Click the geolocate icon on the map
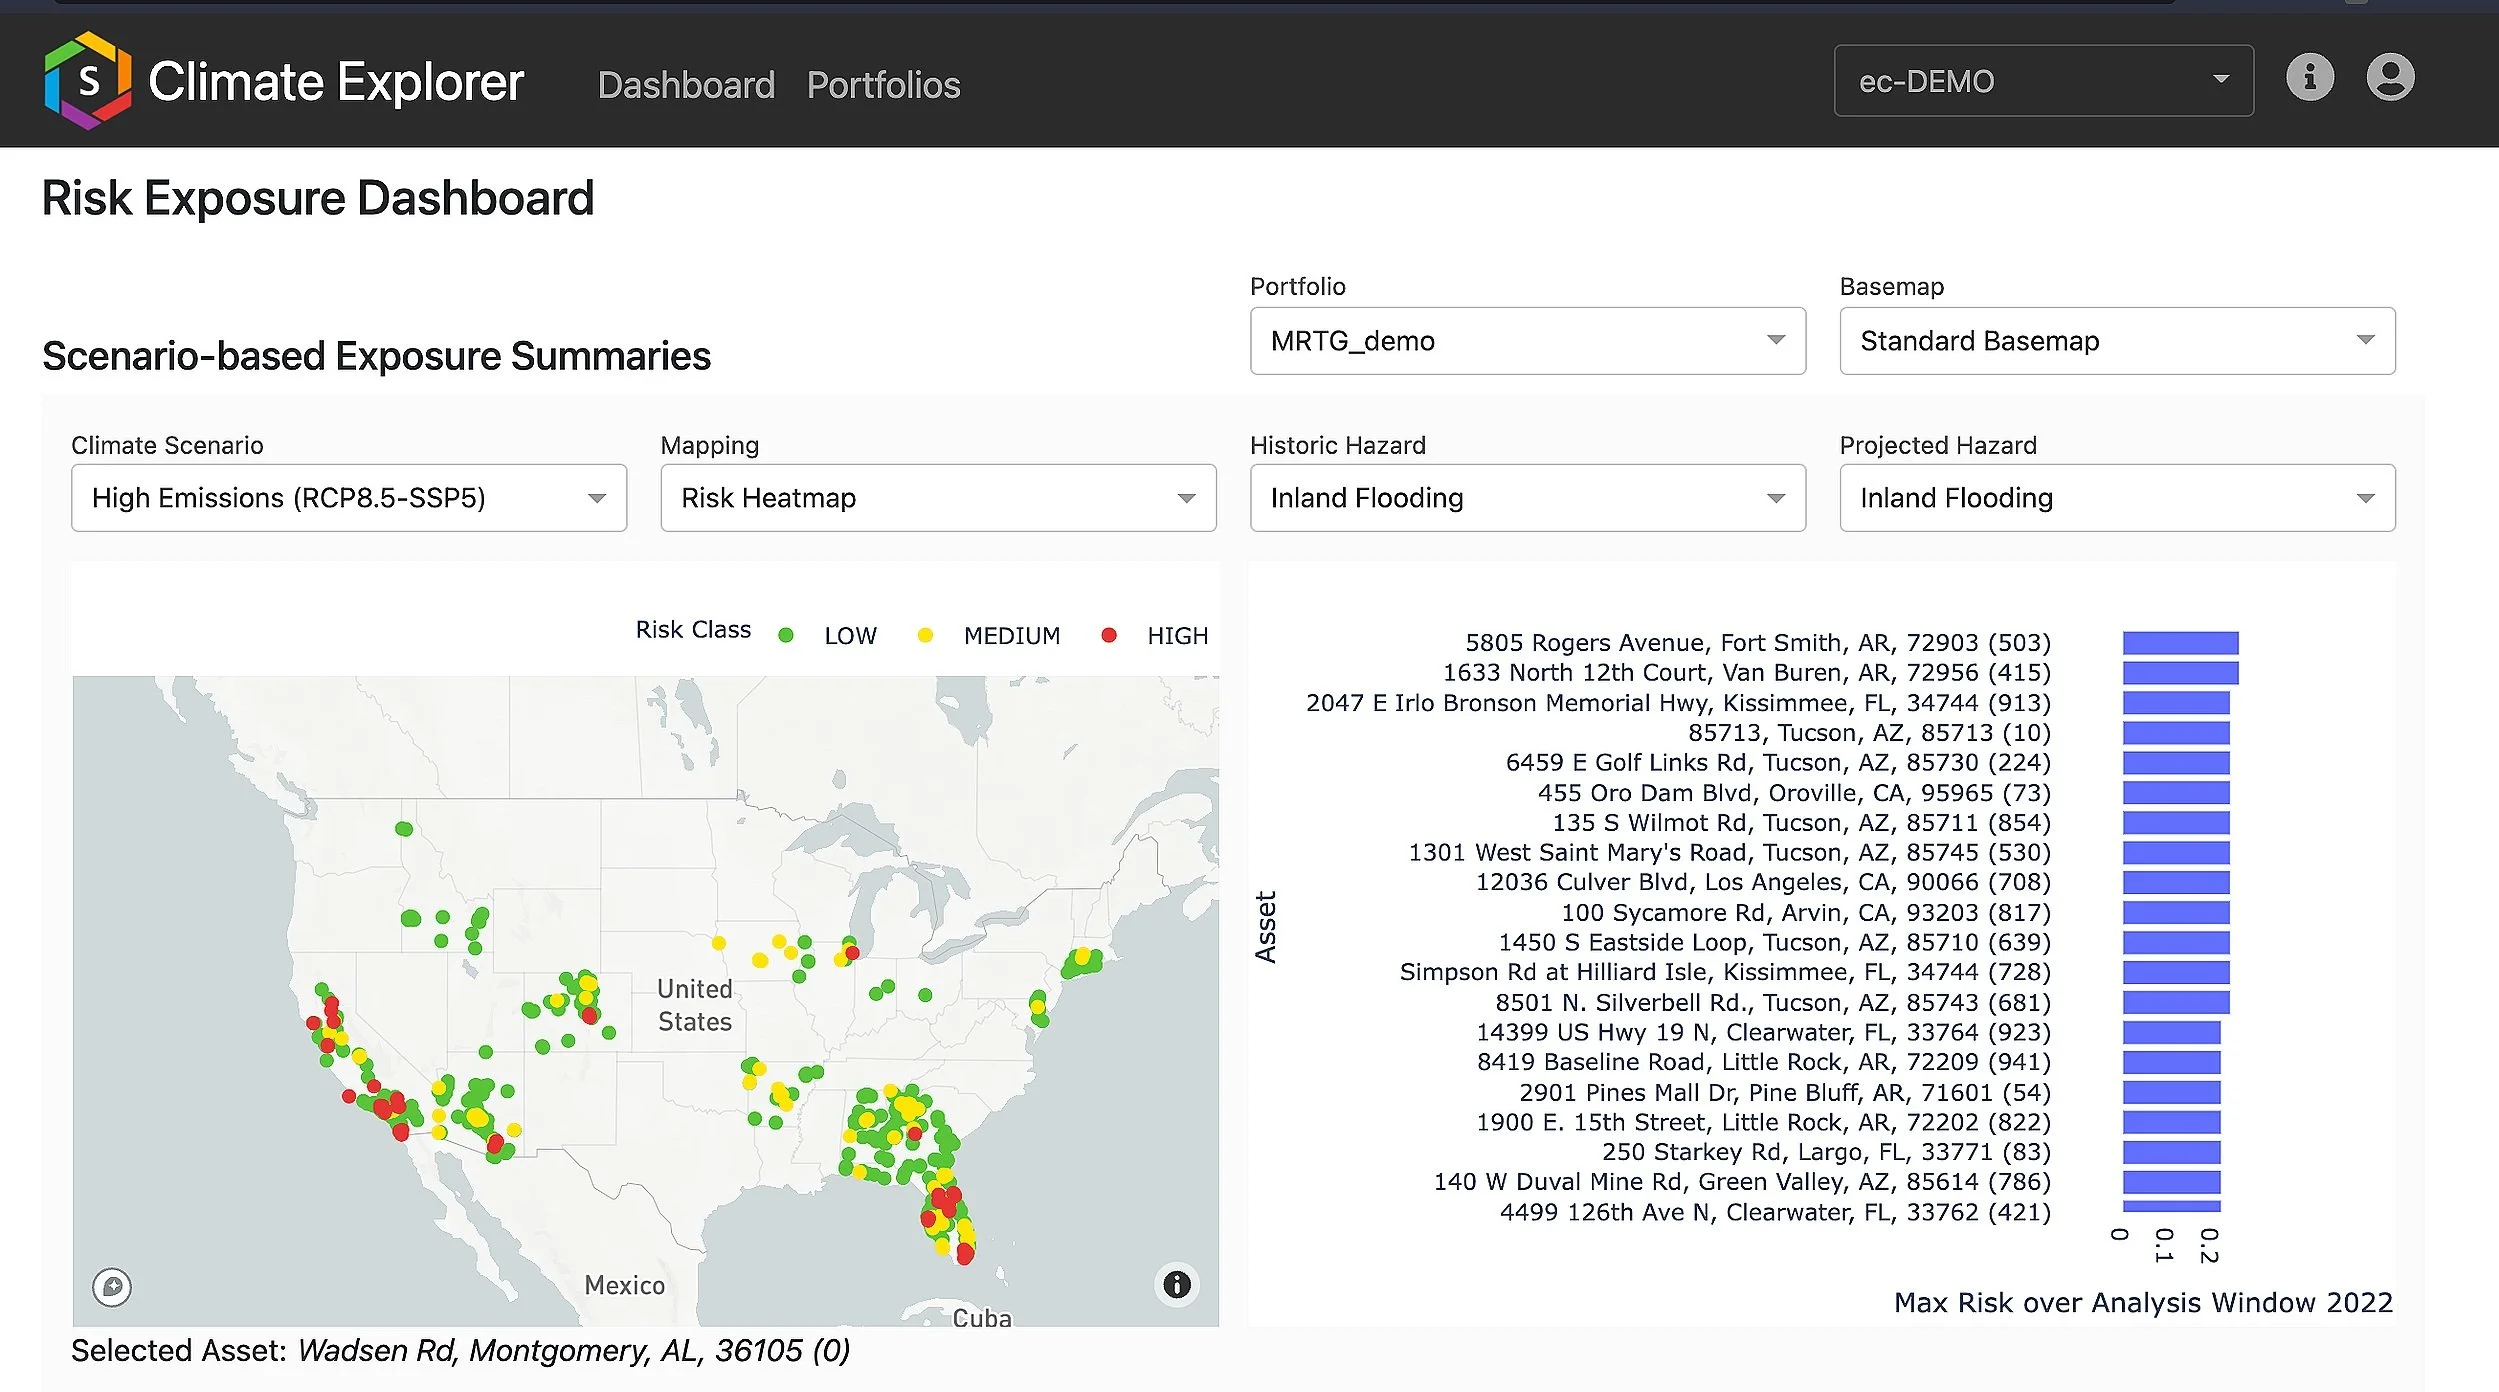This screenshot has height=1392, width=2499. [112, 1288]
